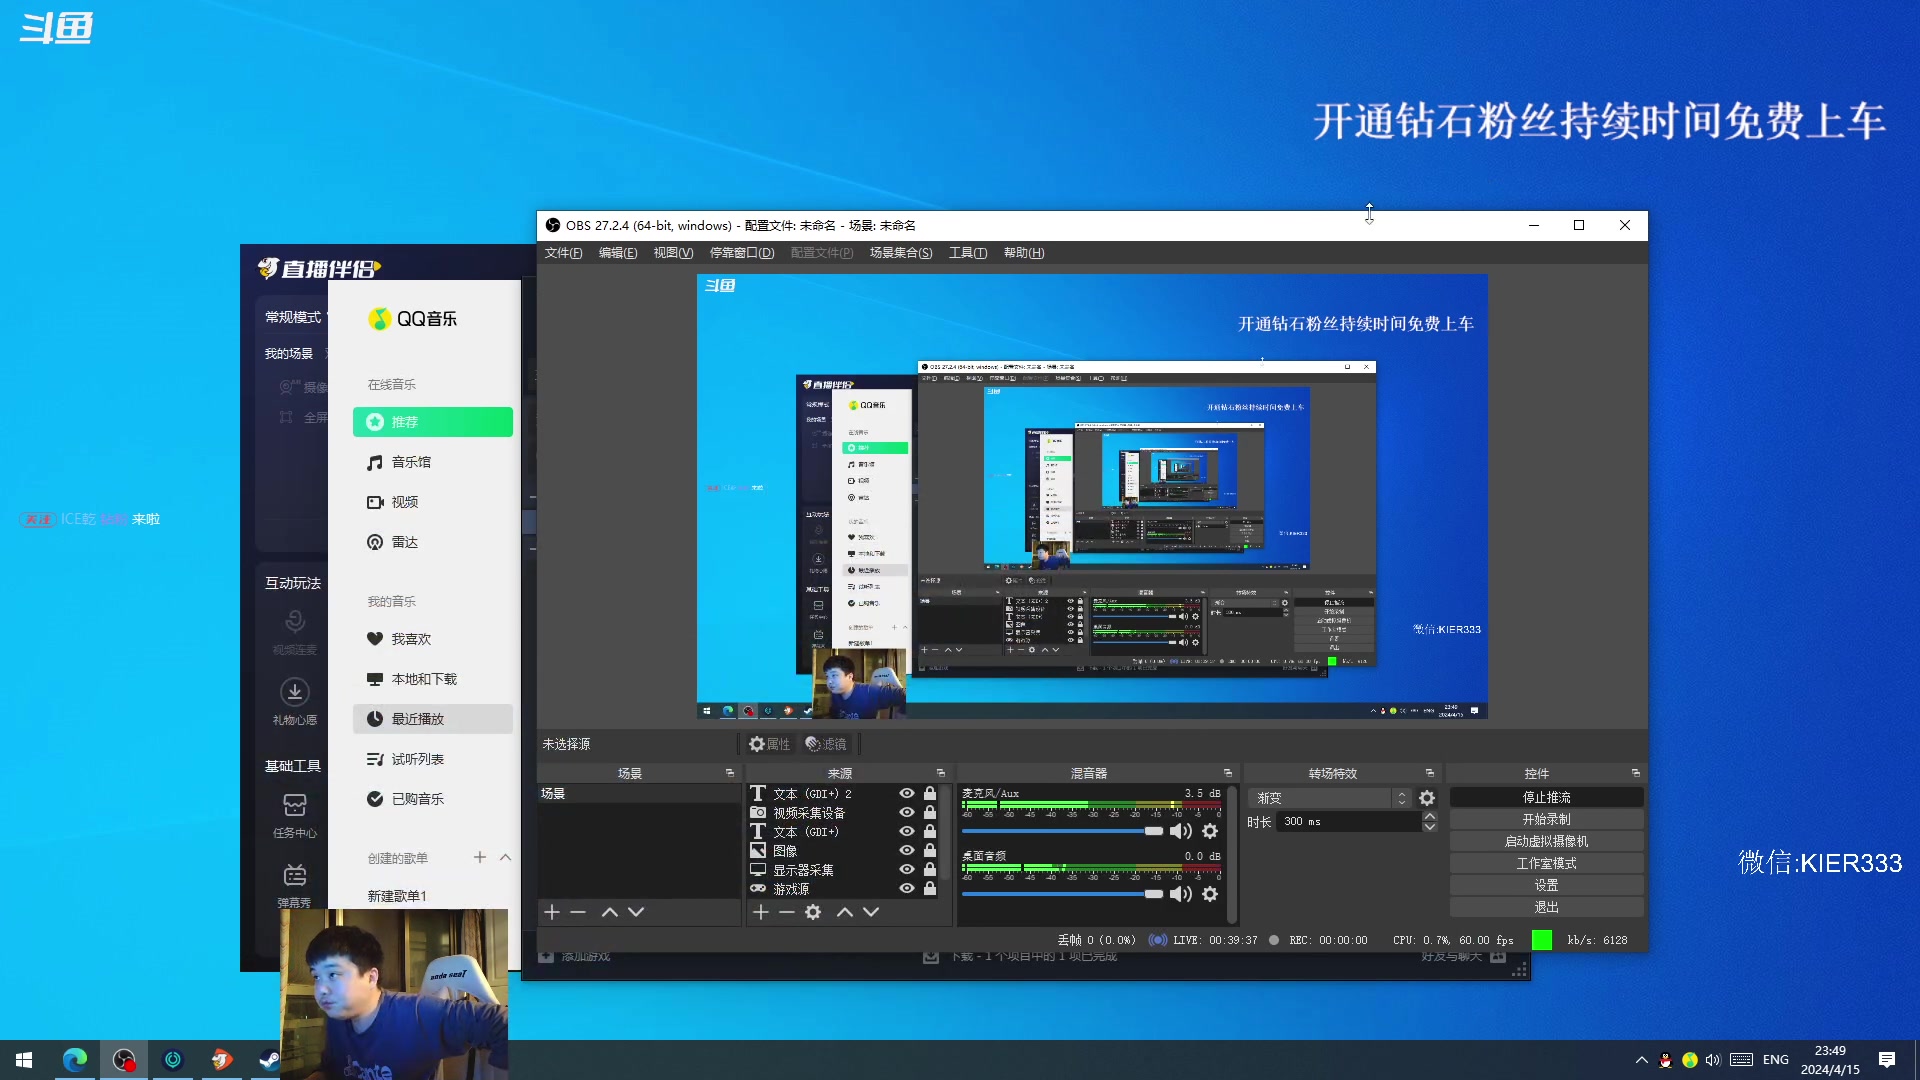Open the 帮助(H) menu
This screenshot has width=1920, height=1080.
coord(1024,253)
